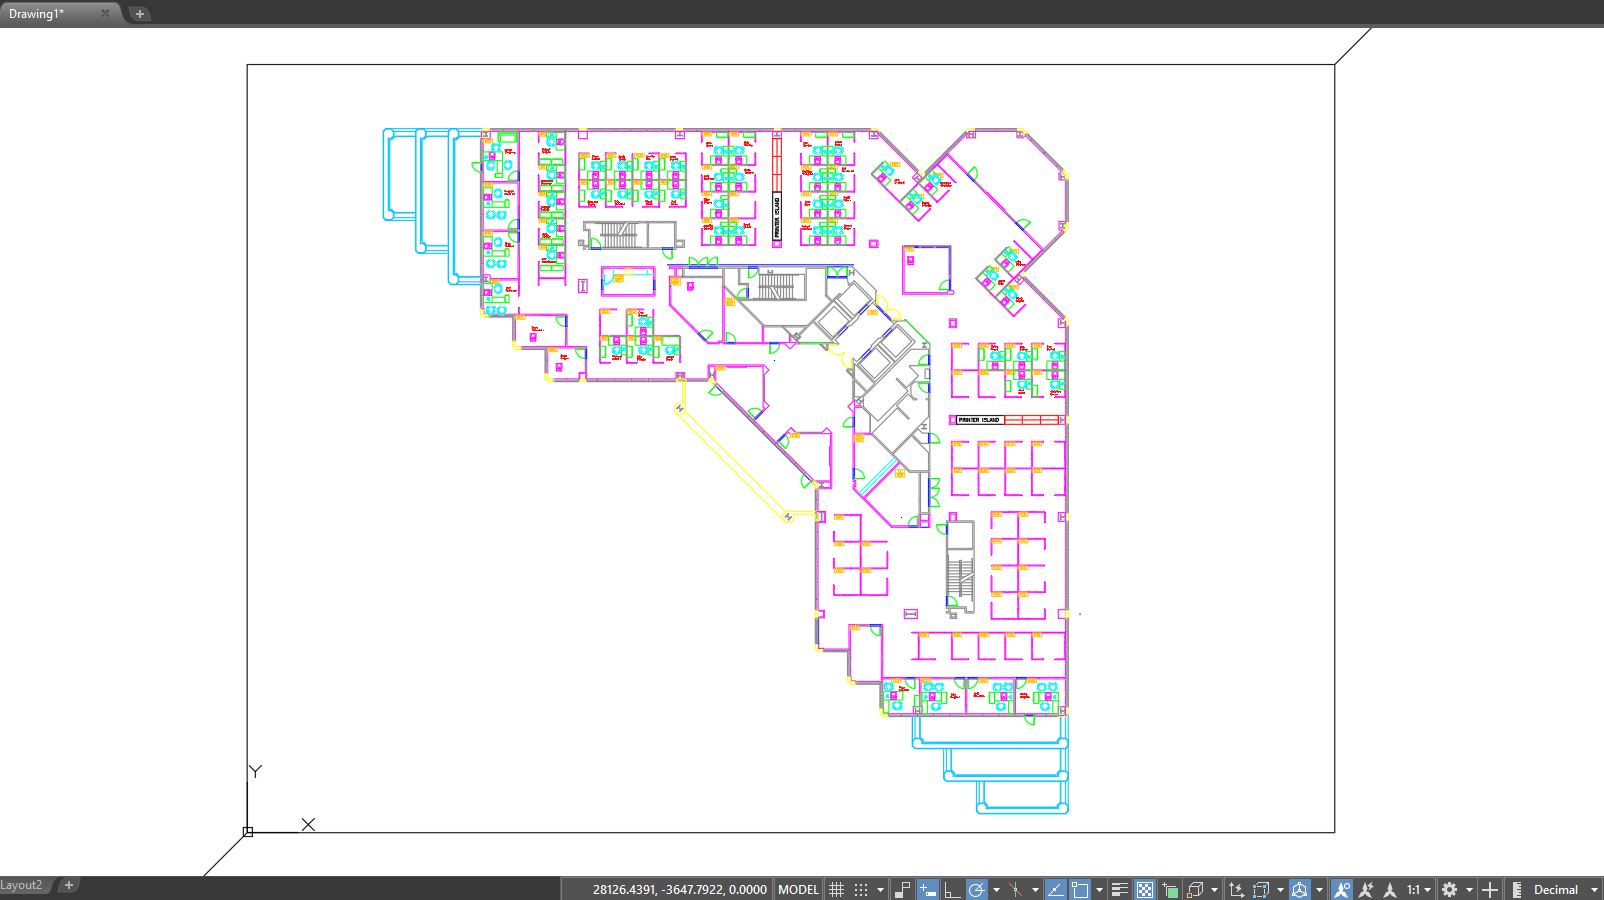Click the Annotation Scale icon
Screen dimensions: 1604x900
click(1390, 889)
